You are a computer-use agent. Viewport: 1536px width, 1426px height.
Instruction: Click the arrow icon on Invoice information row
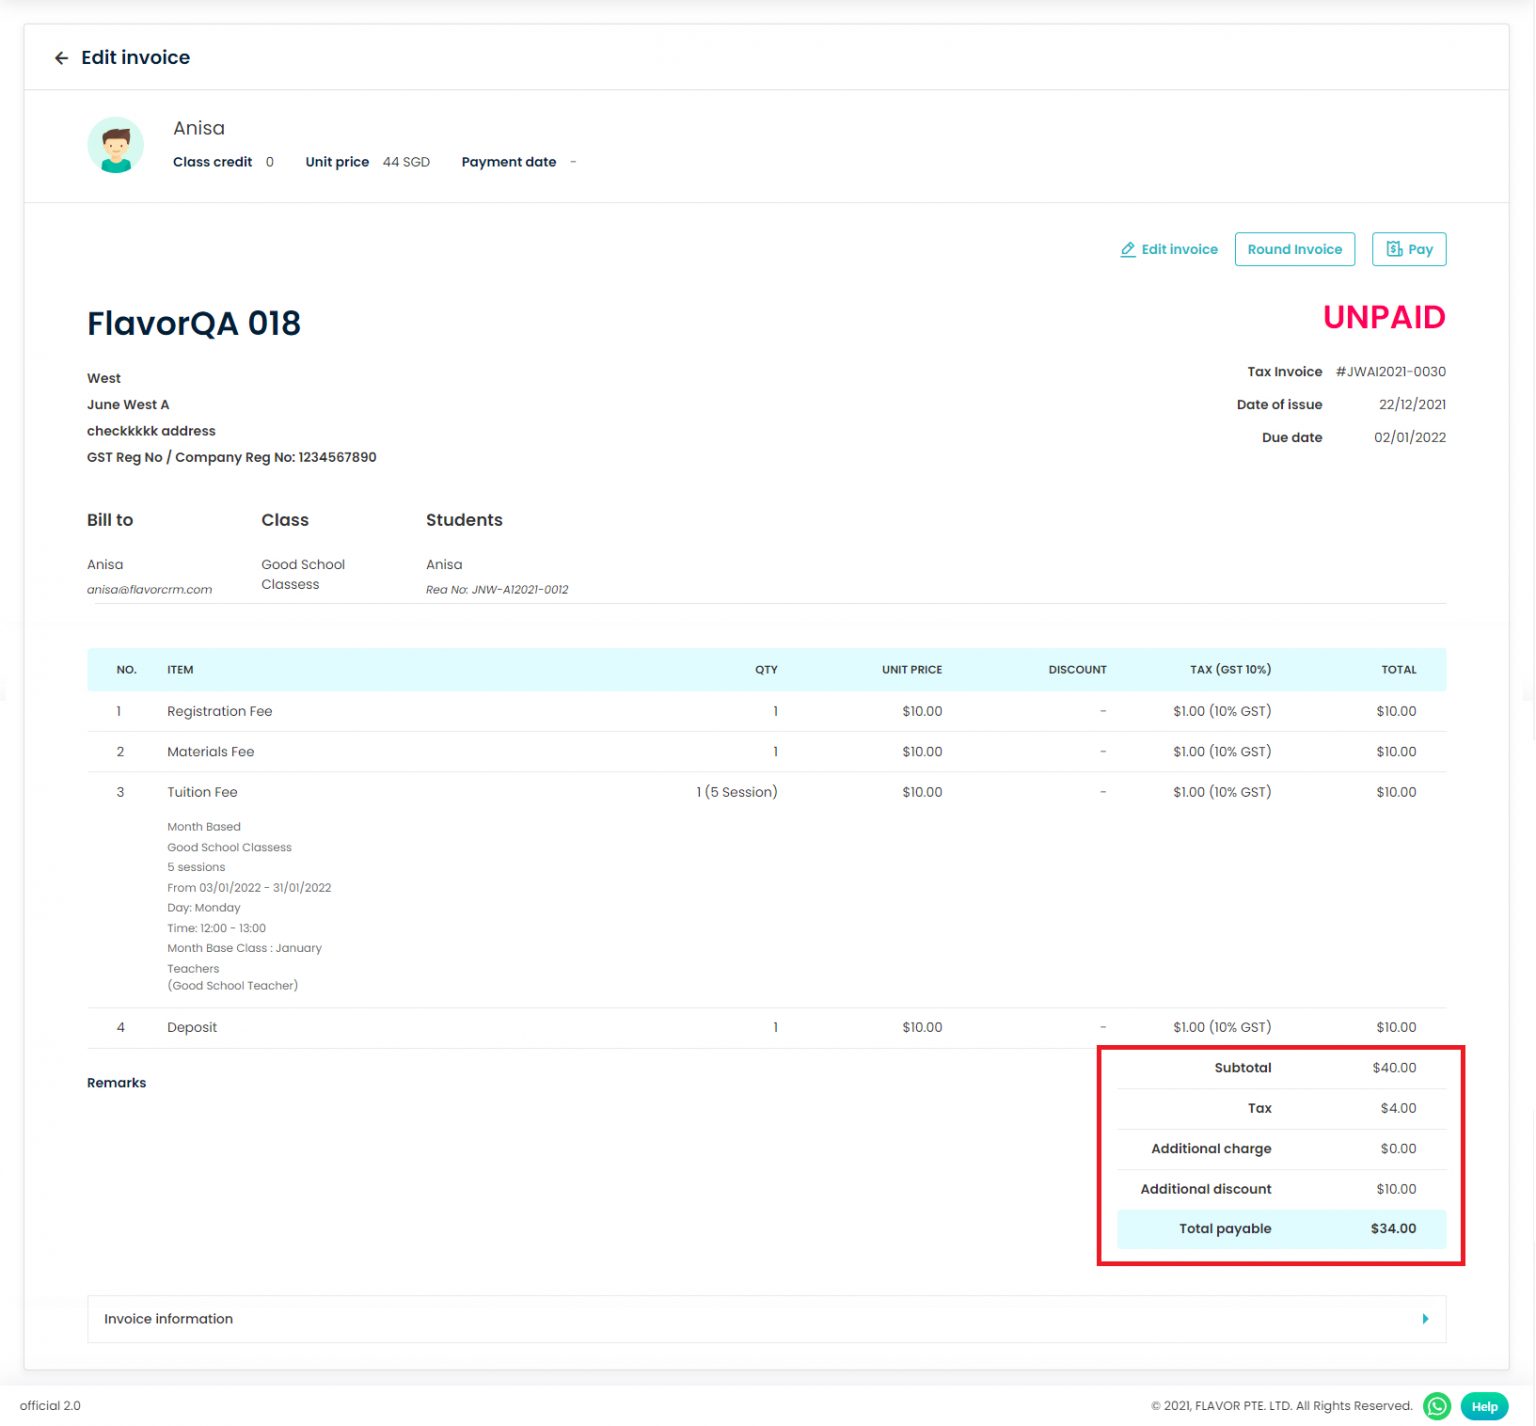pos(1424,1318)
